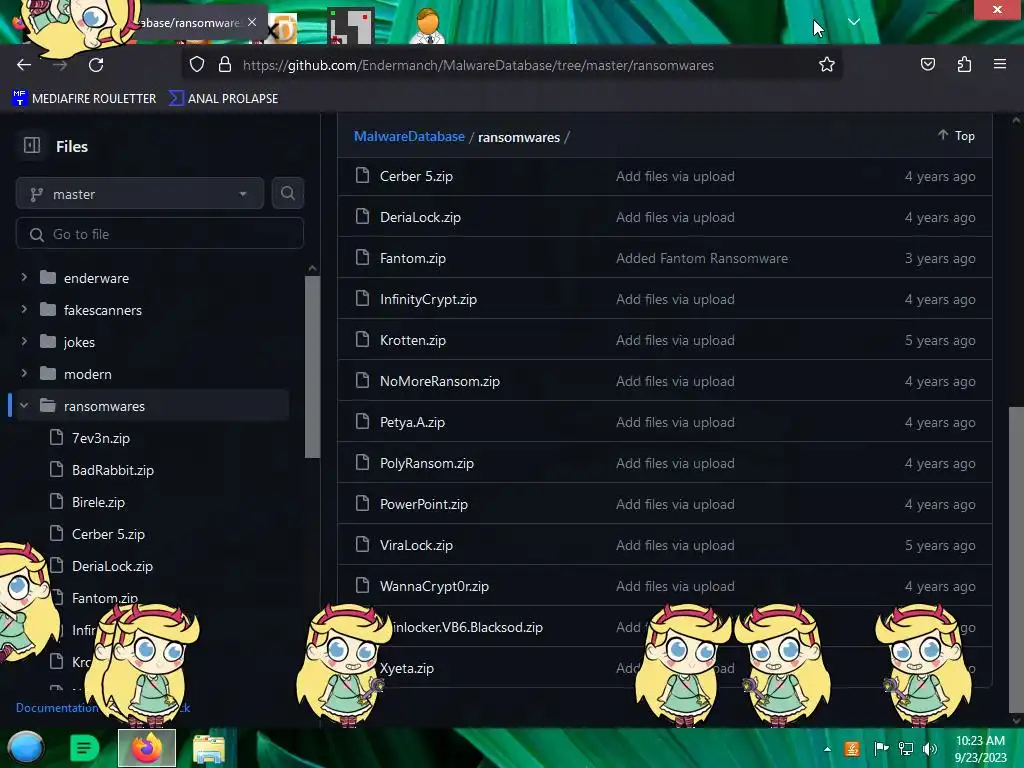1024x768 pixels.
Task: Click the file icon beside Petya.A.zip
Action: 362,421
